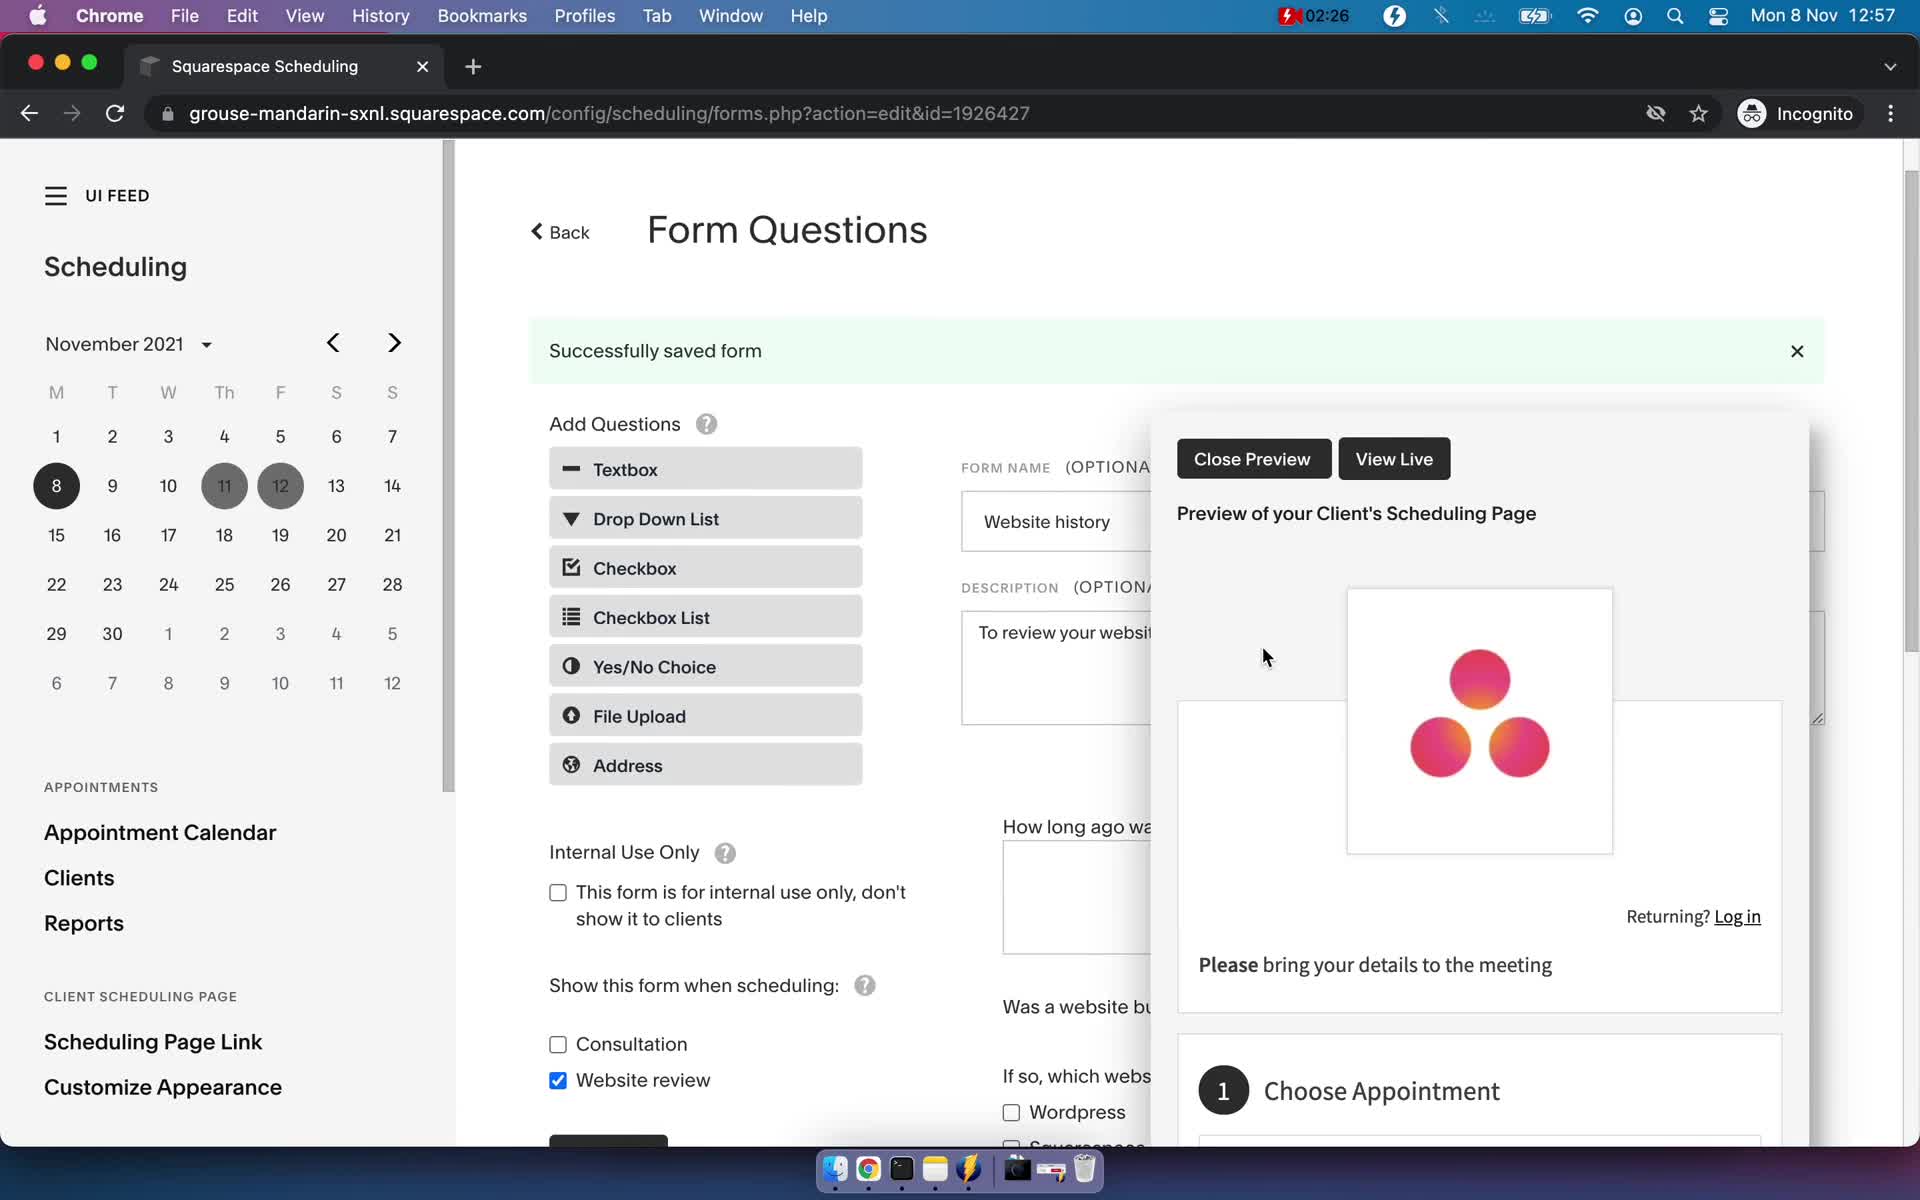The width and height of the screenshot is (1920, 1200).
Task: Click the Close Preview button
Action: (1252, 459)
